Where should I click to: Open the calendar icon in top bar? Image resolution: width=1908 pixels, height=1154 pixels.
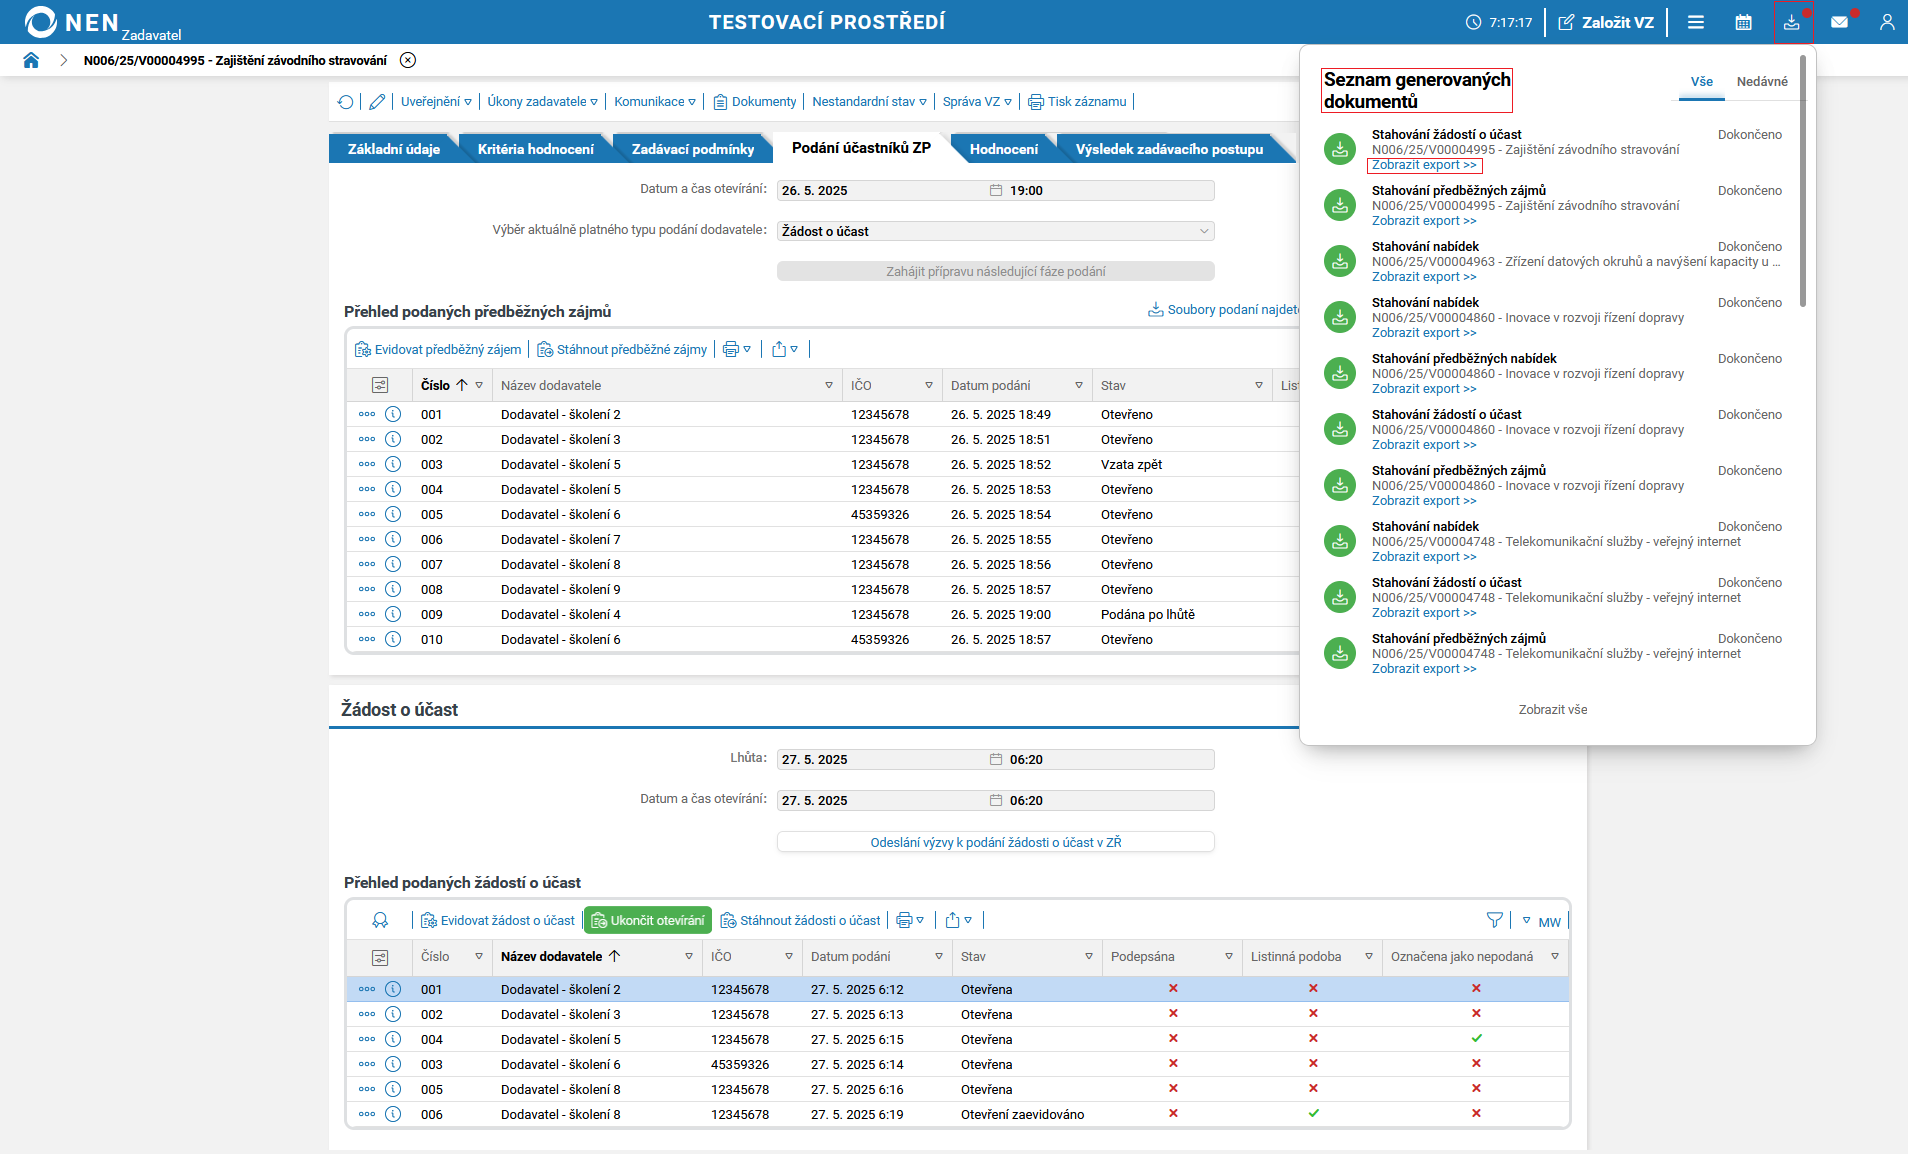point(1743,22)
